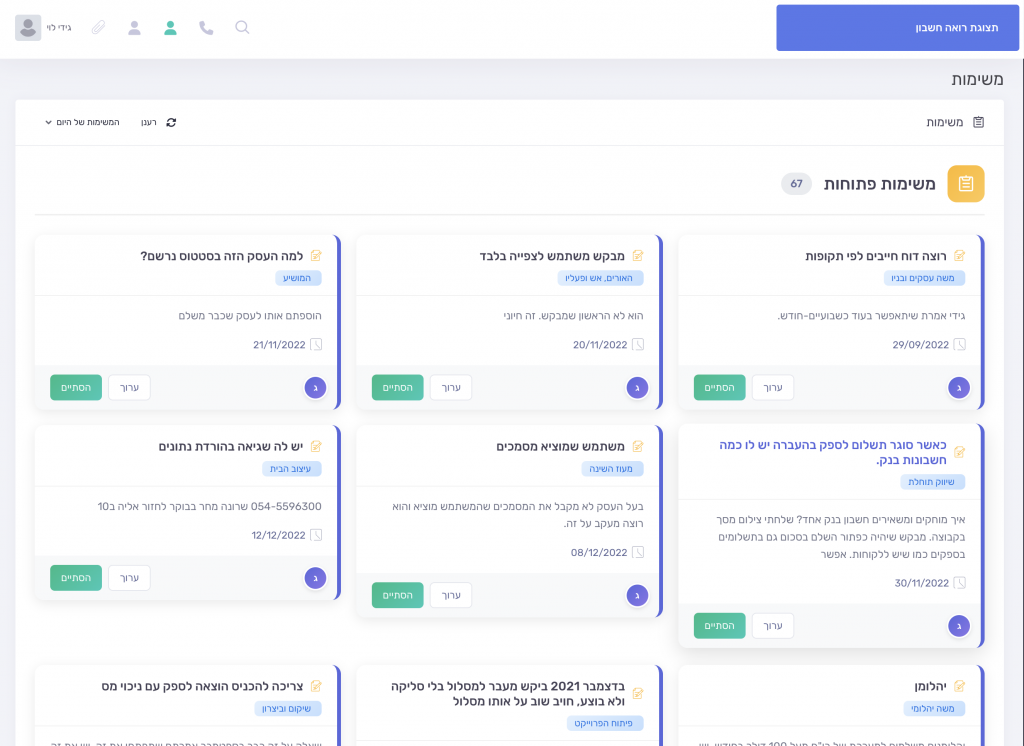This screenshot has width=1024, height=746.
Task: Click the calendar icon next to 12/12/2022
Action: click(x=316, y=535)
